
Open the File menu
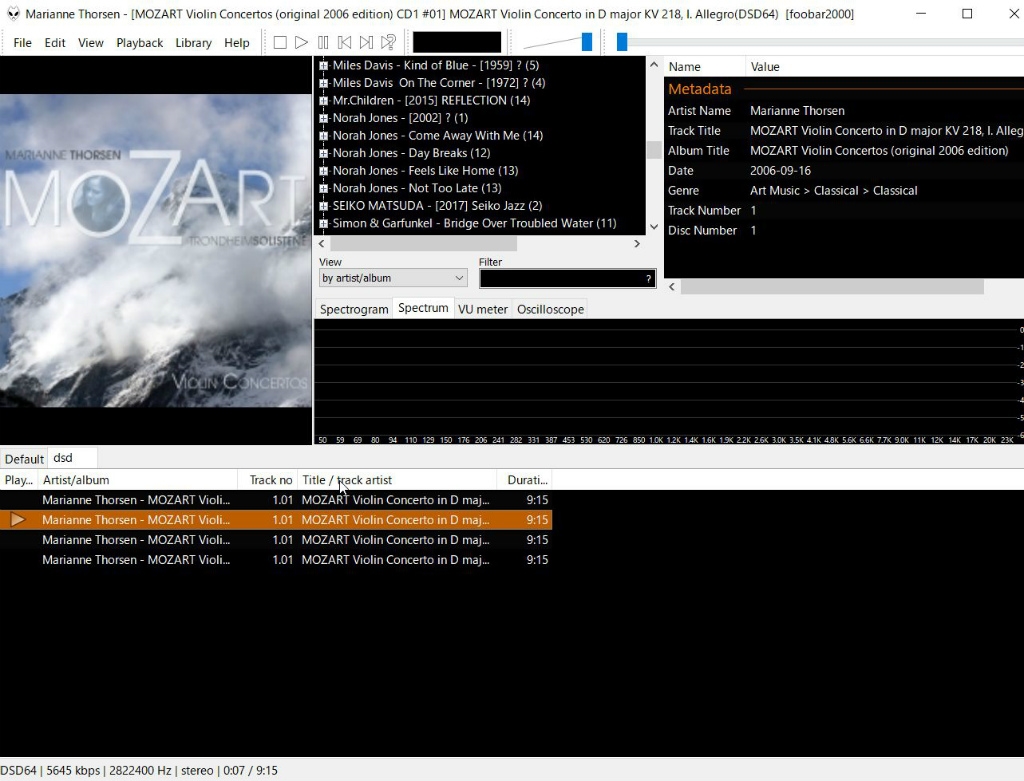(22, 42)
